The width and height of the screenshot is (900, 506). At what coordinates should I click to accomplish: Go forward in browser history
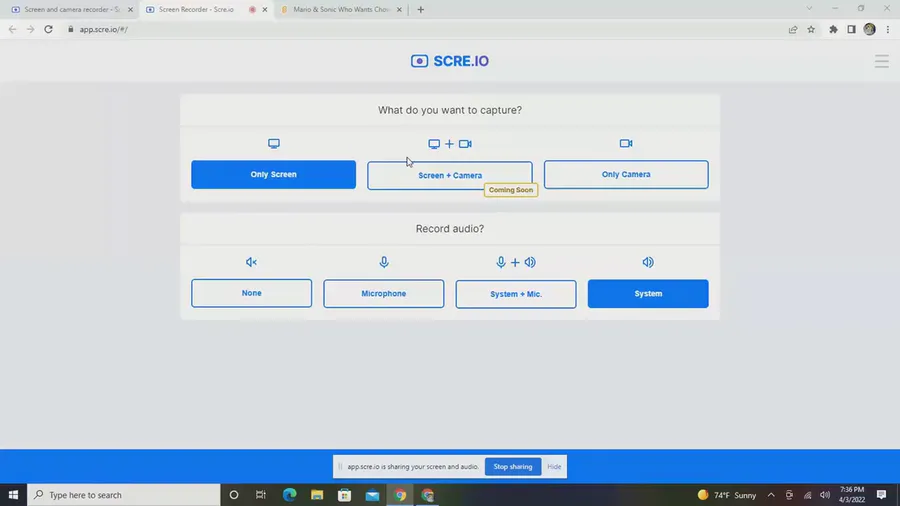(30, 29)
